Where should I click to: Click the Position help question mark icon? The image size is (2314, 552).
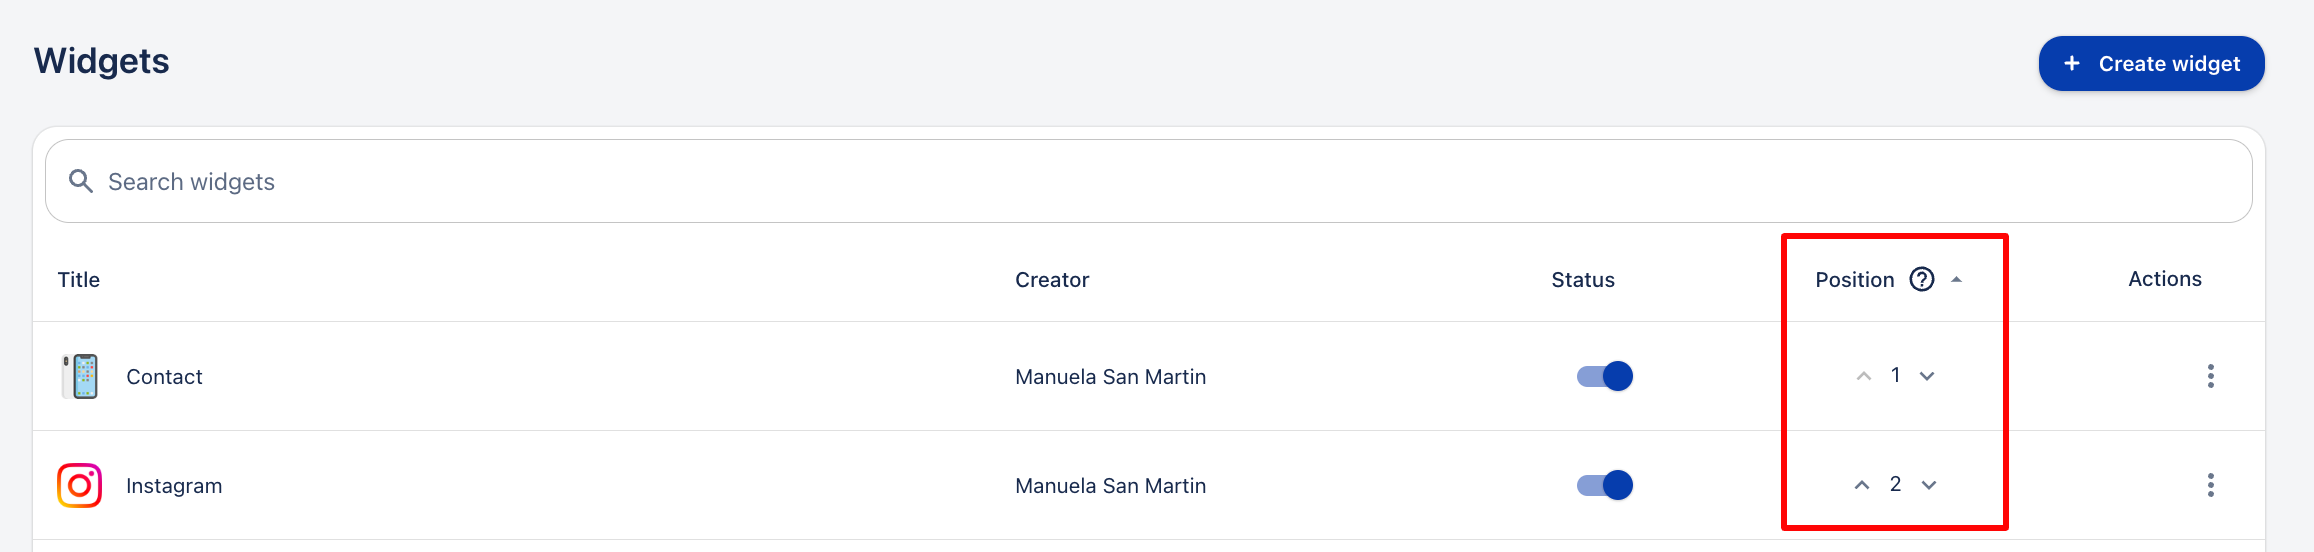[1922, 279]
